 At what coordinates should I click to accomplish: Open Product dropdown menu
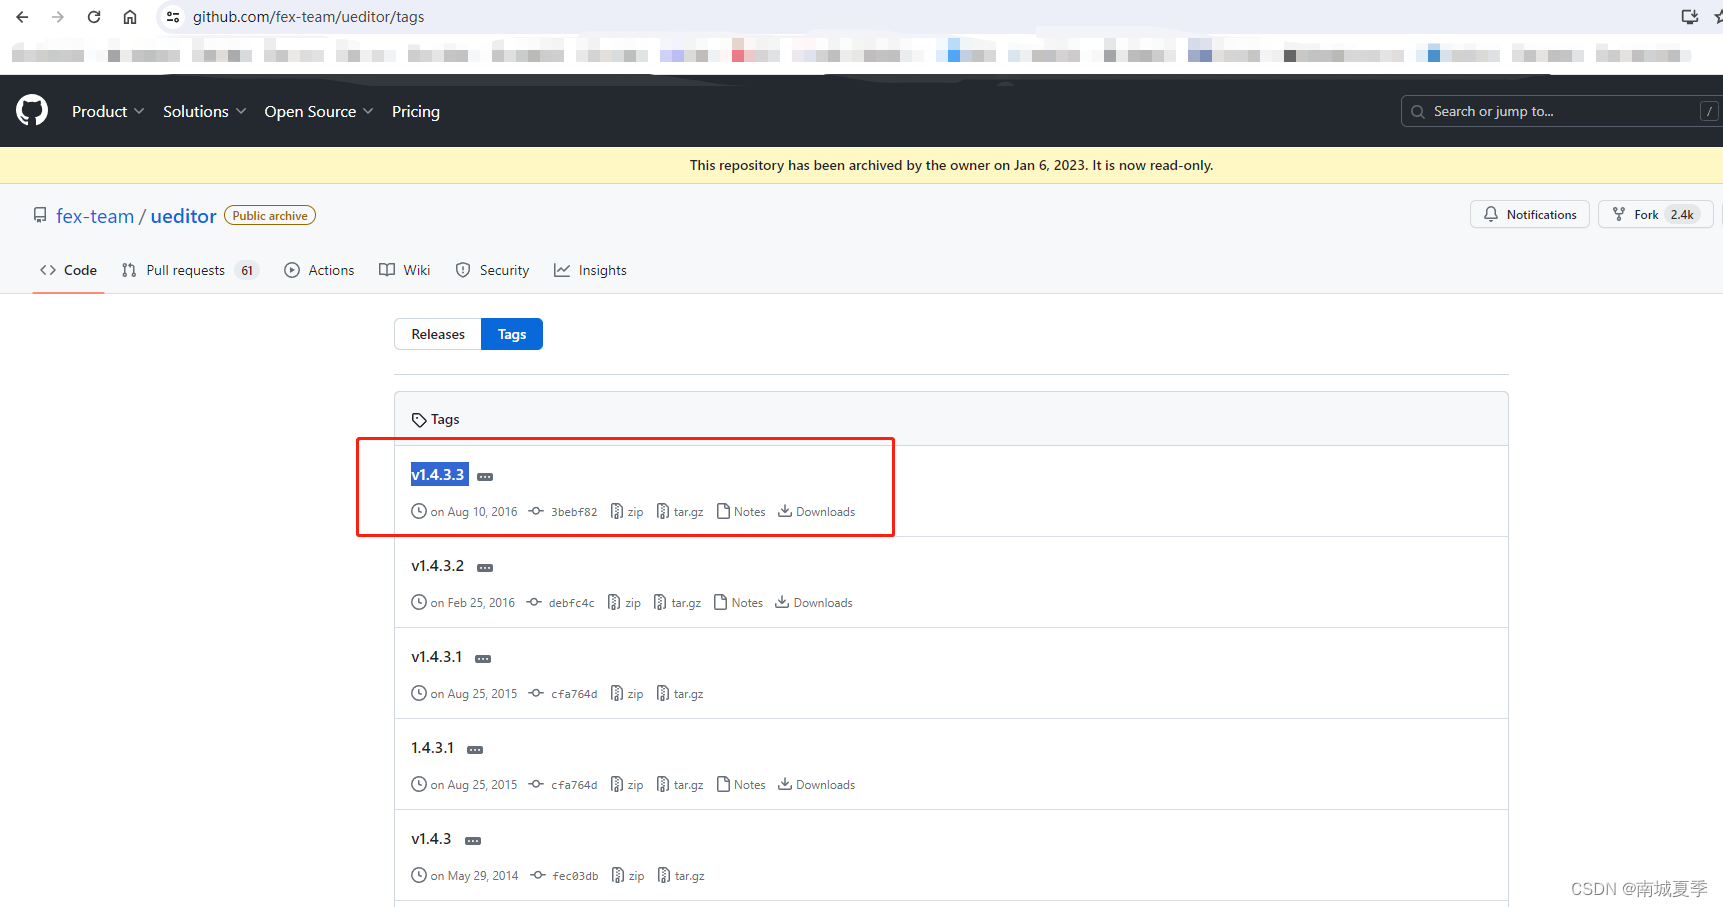(x=108, y=111)
